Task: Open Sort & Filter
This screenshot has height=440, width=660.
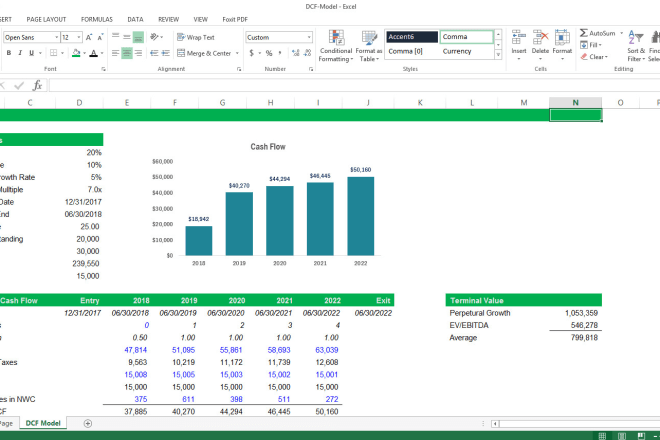Action: [636, 46]
